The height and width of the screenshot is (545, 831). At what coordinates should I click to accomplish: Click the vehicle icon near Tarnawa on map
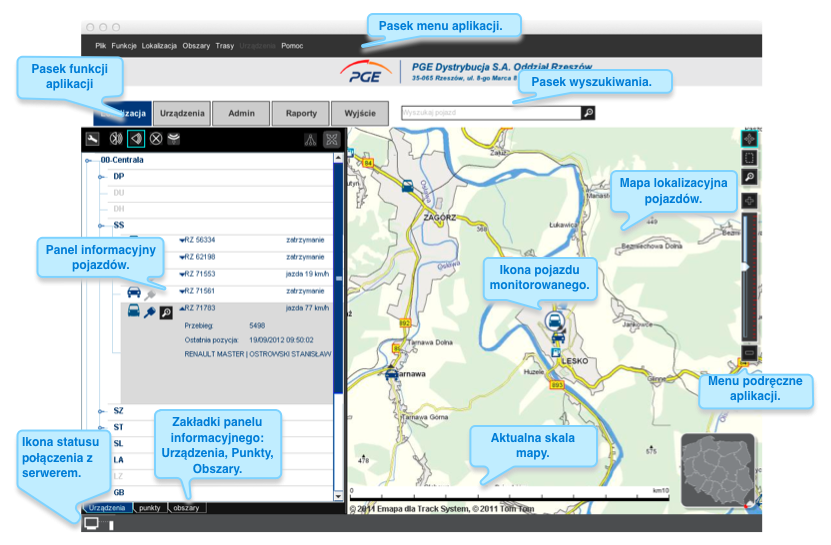click(x=391, y=374)
